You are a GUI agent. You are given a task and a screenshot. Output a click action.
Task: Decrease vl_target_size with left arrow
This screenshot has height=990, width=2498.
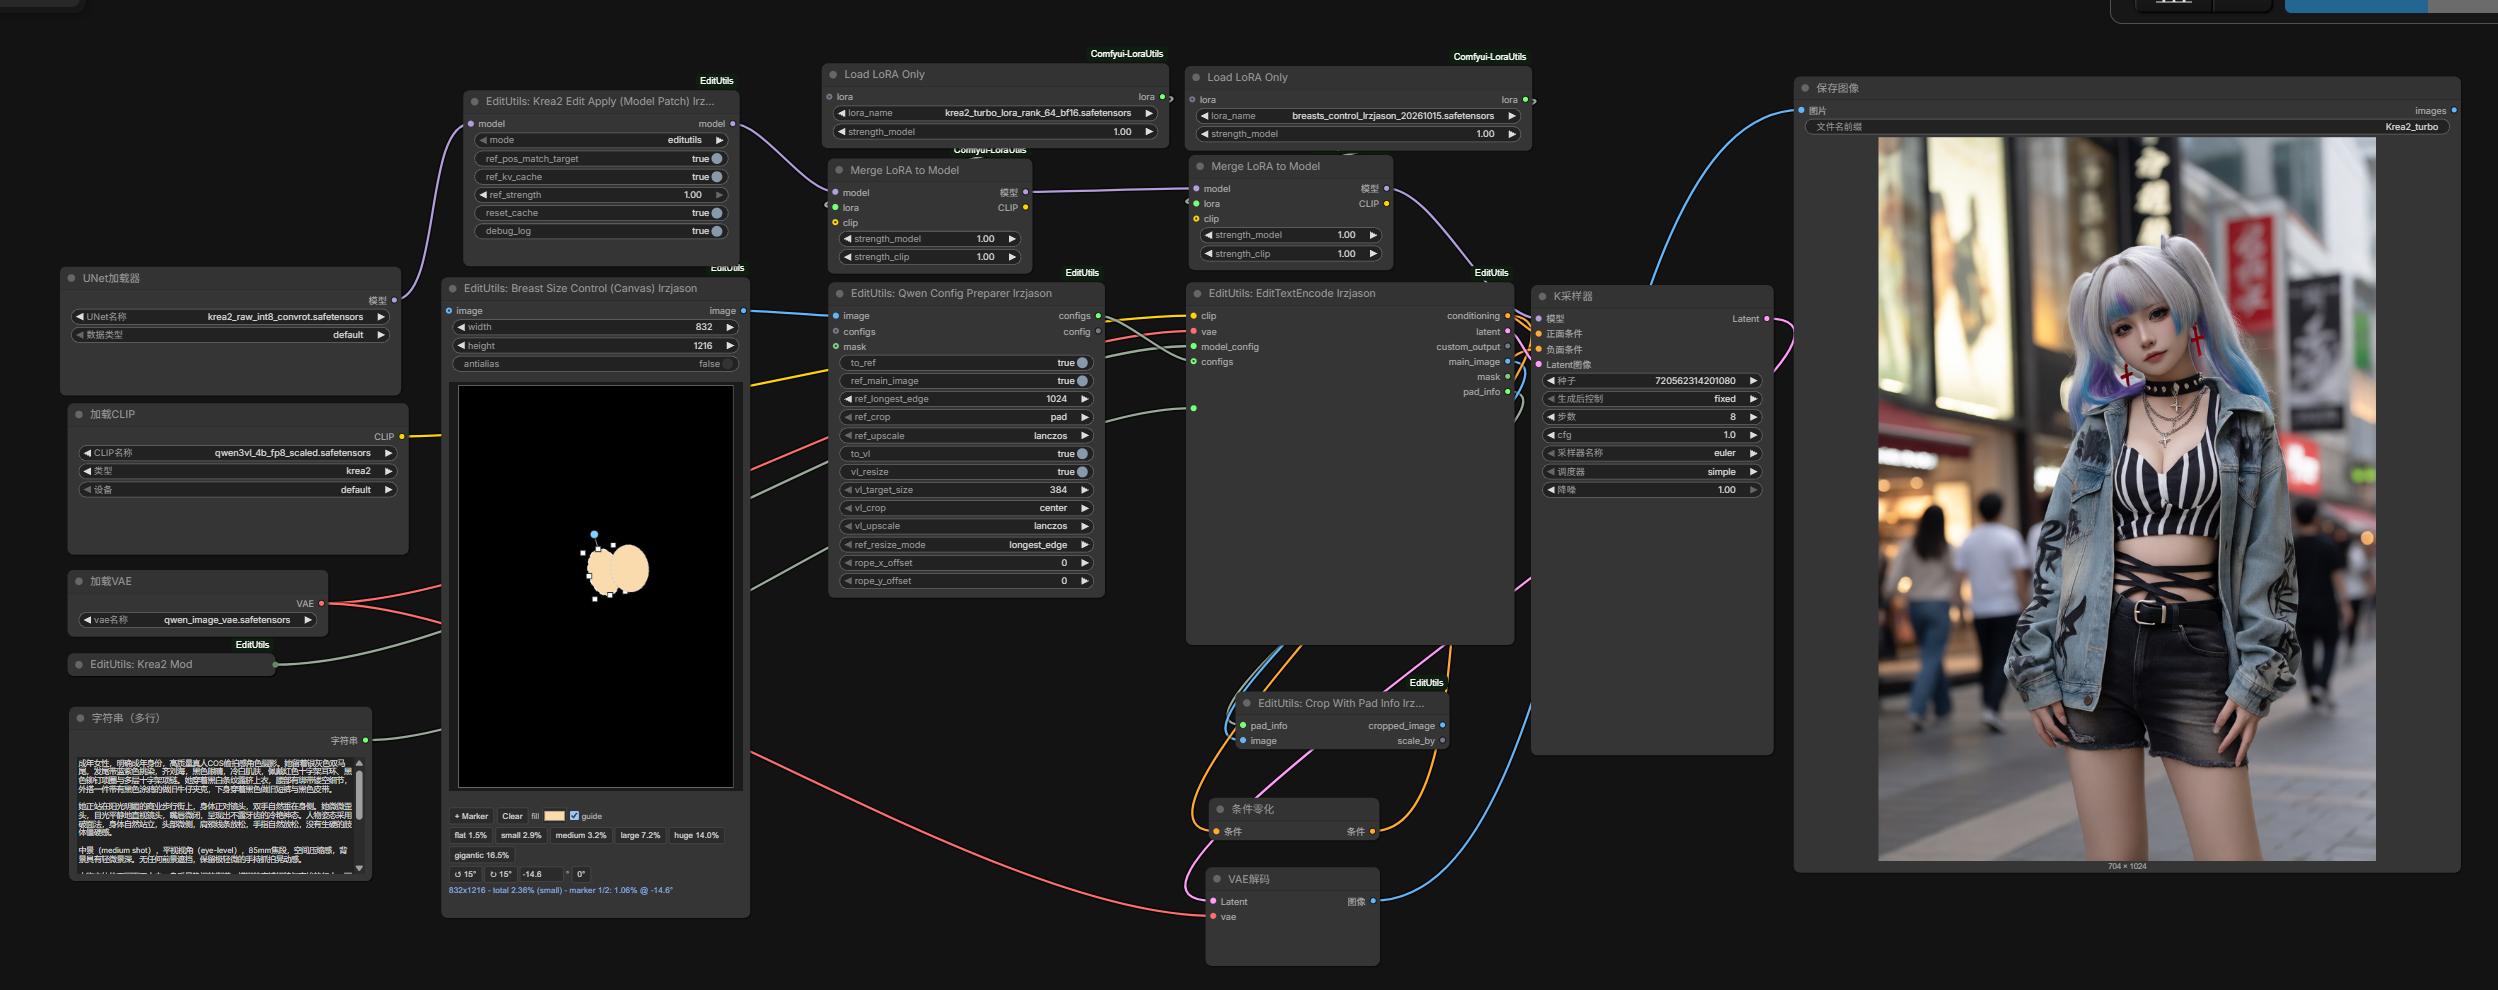[848, 490]
